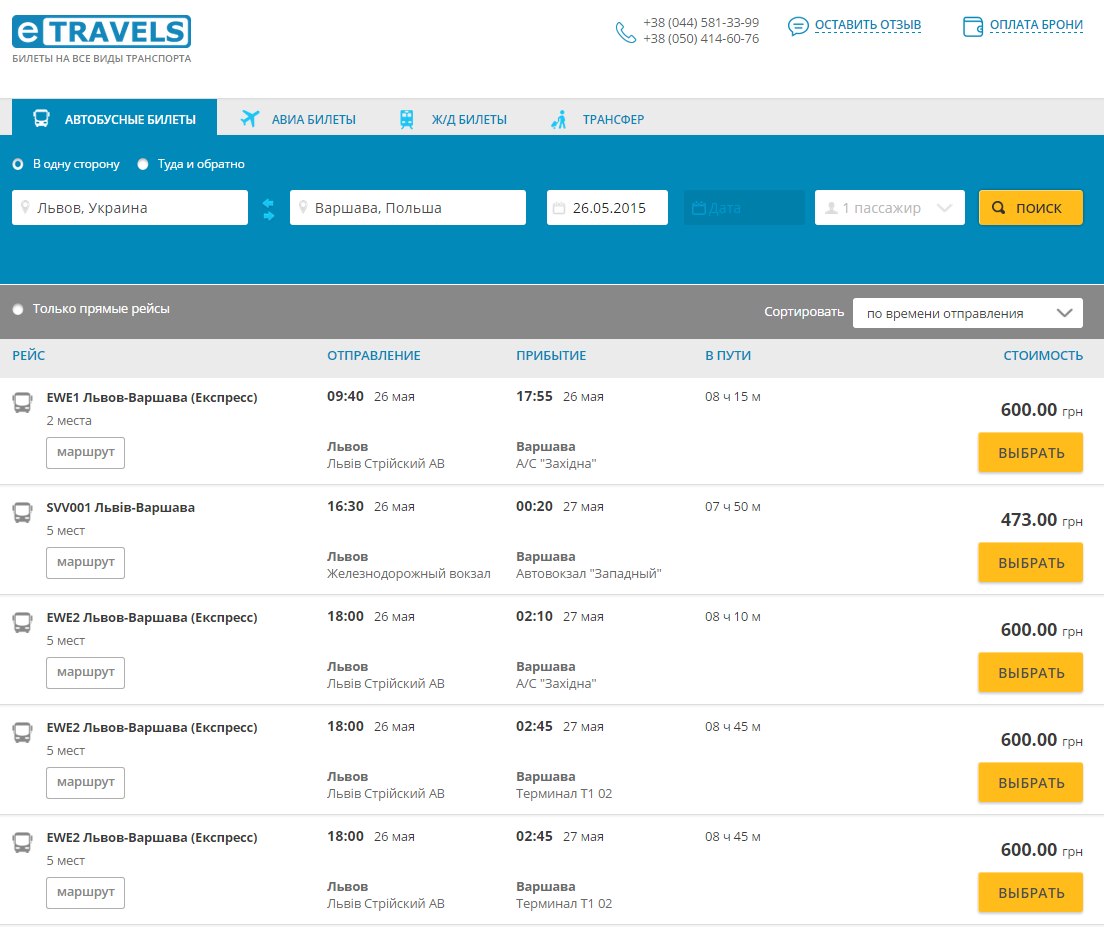Toggle 'Только прямые рейсы' filter
1104x927 pixels.
click(18, 309)
